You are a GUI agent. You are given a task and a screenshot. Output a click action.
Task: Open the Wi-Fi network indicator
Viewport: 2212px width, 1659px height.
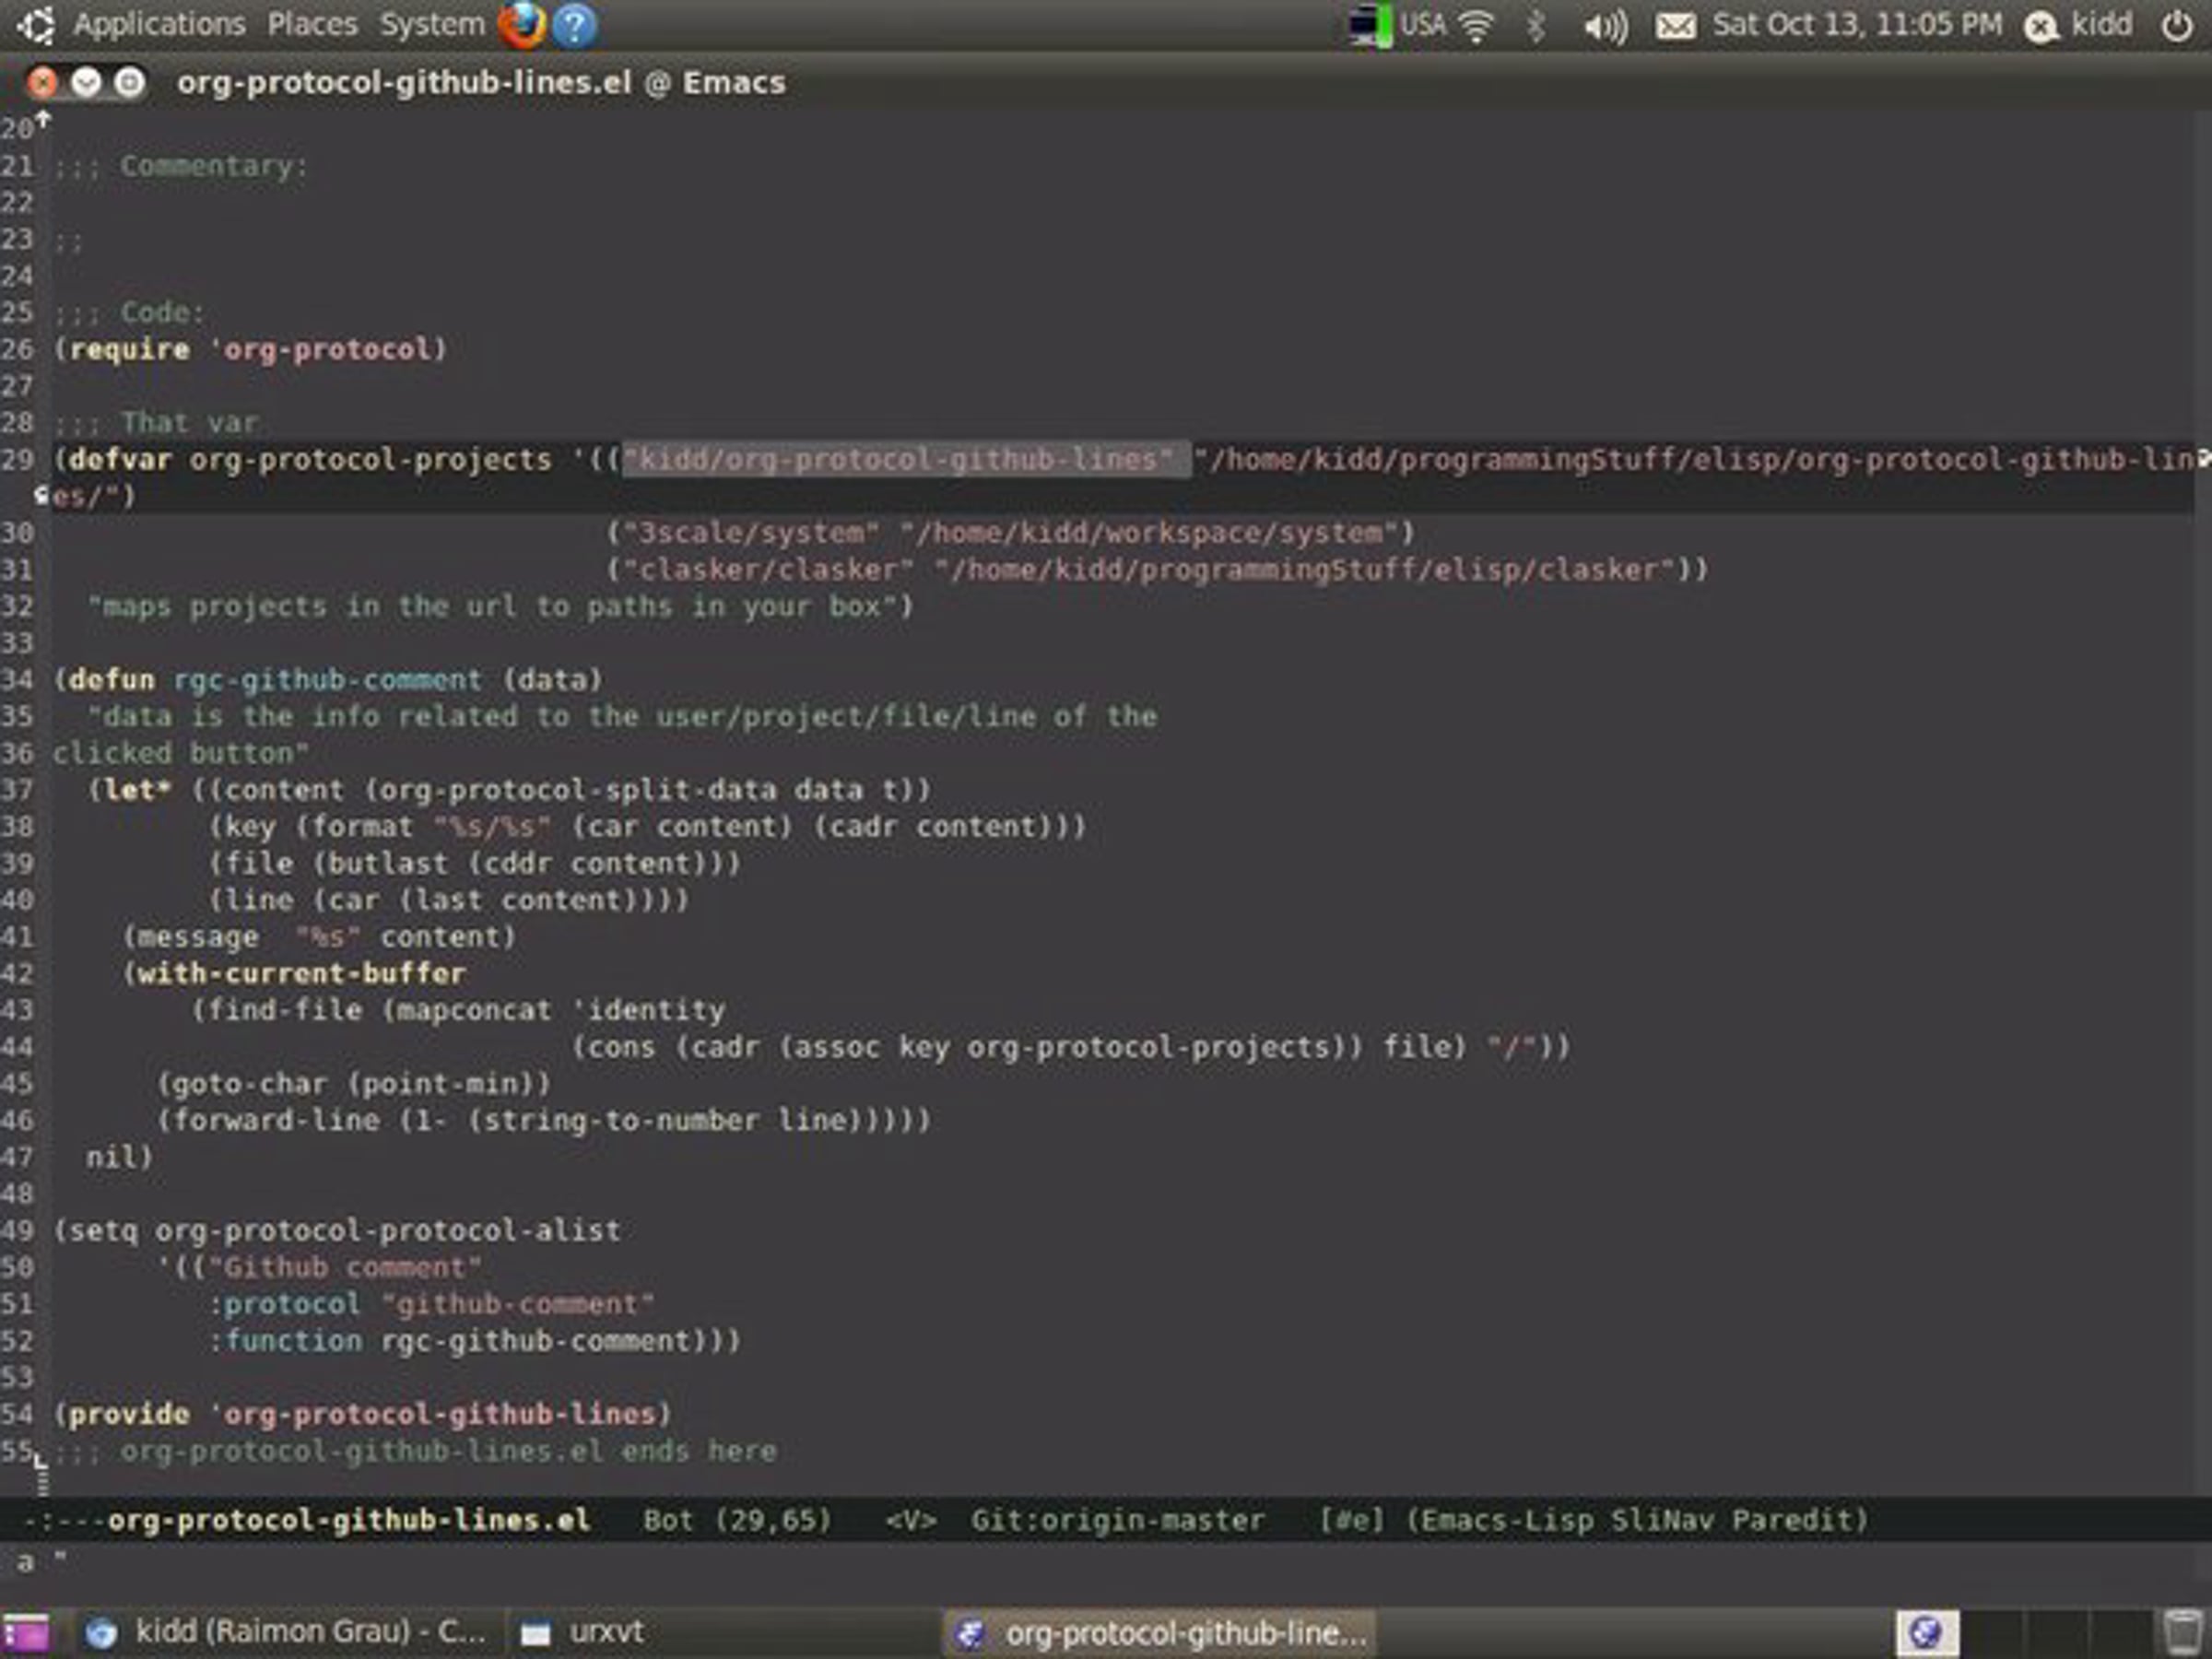1476,25
